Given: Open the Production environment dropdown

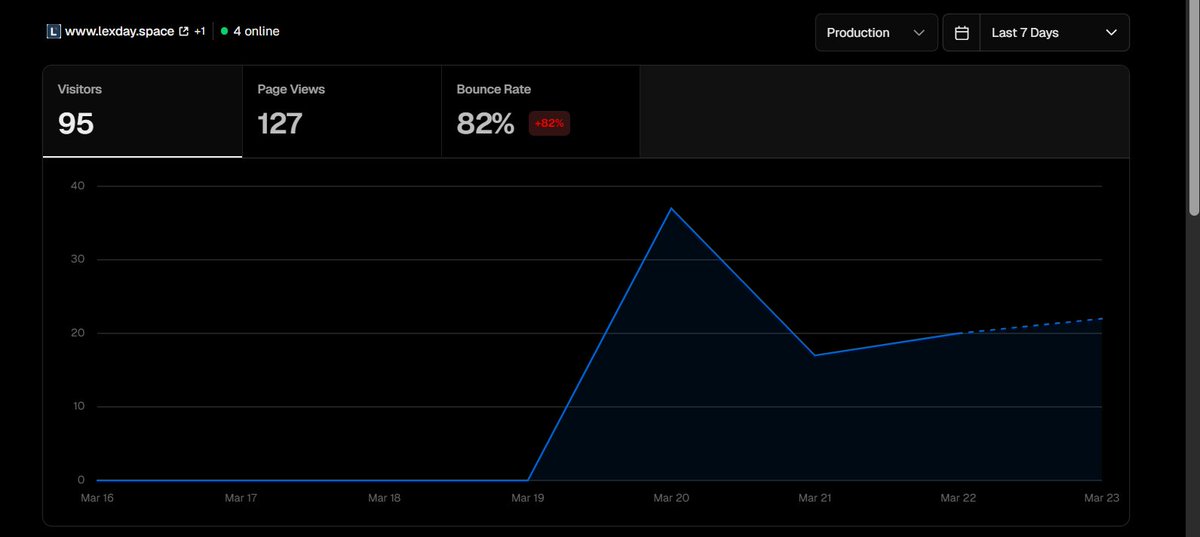Looking at the screenshot, I should [876, 33].
